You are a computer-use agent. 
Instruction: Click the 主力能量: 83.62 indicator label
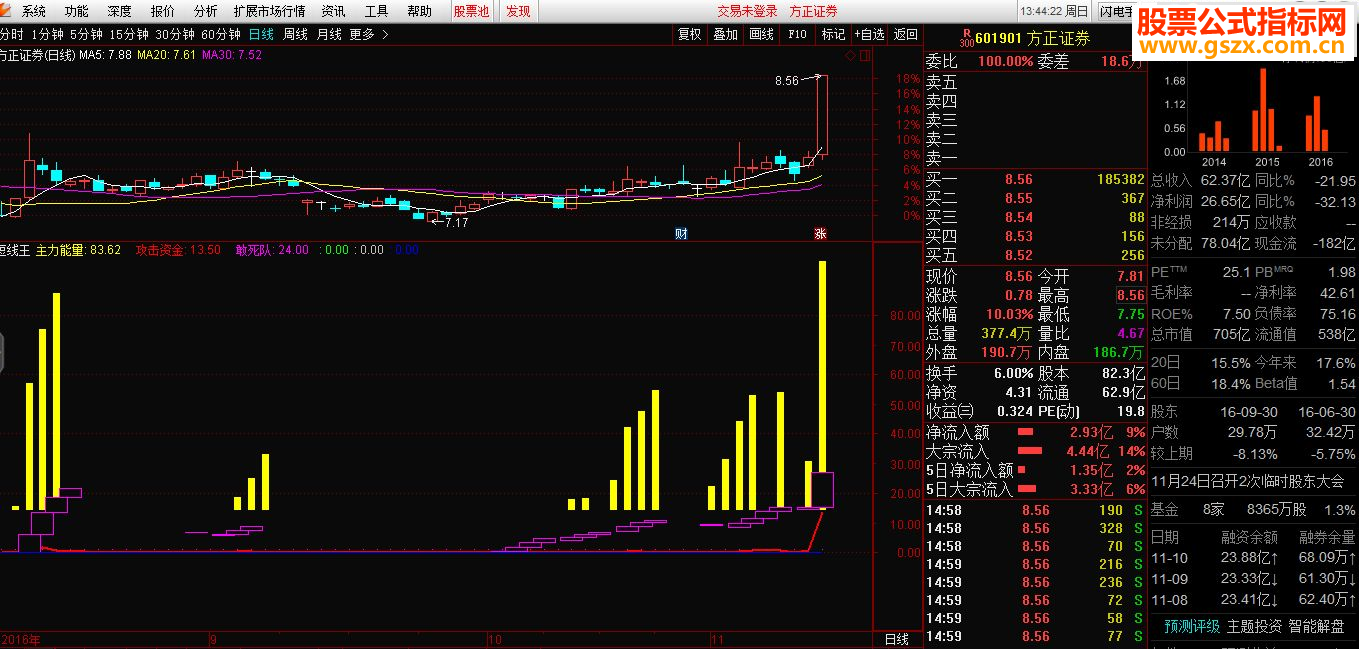(x=78, y=249)
